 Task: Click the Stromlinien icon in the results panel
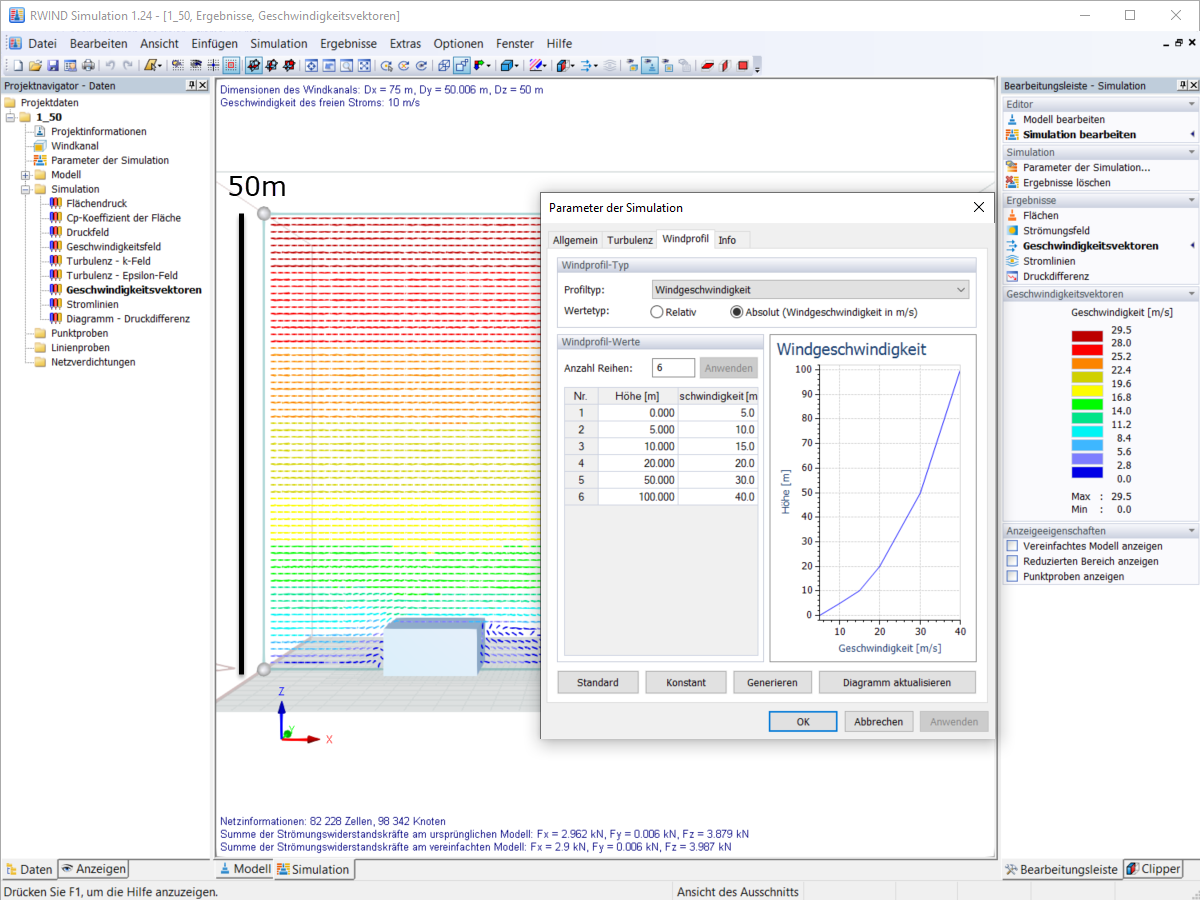1012,261
